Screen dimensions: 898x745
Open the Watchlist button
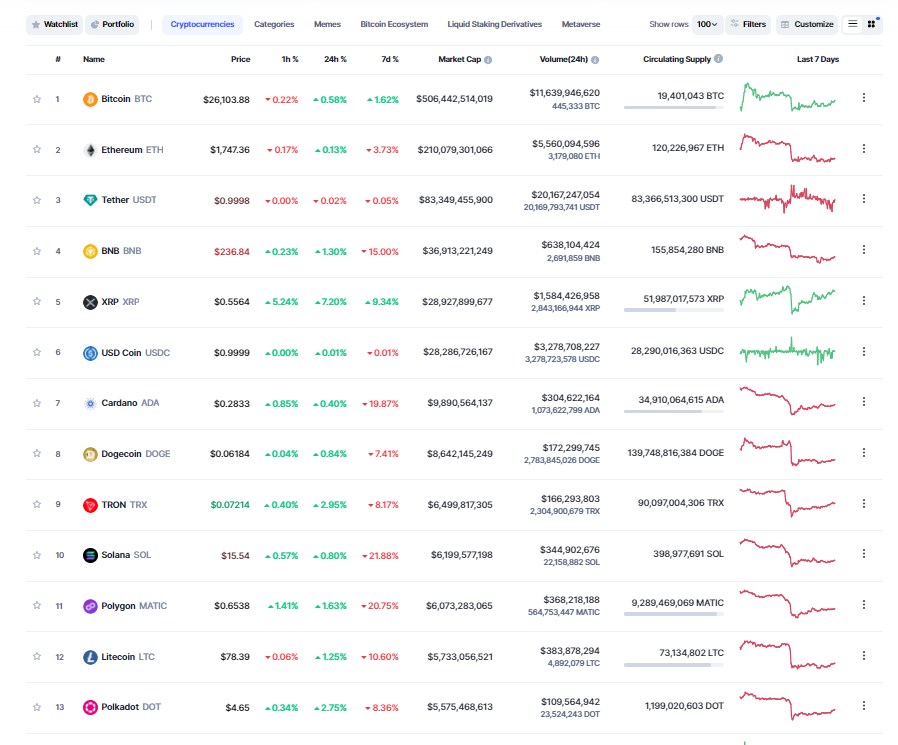click(54, 24)
